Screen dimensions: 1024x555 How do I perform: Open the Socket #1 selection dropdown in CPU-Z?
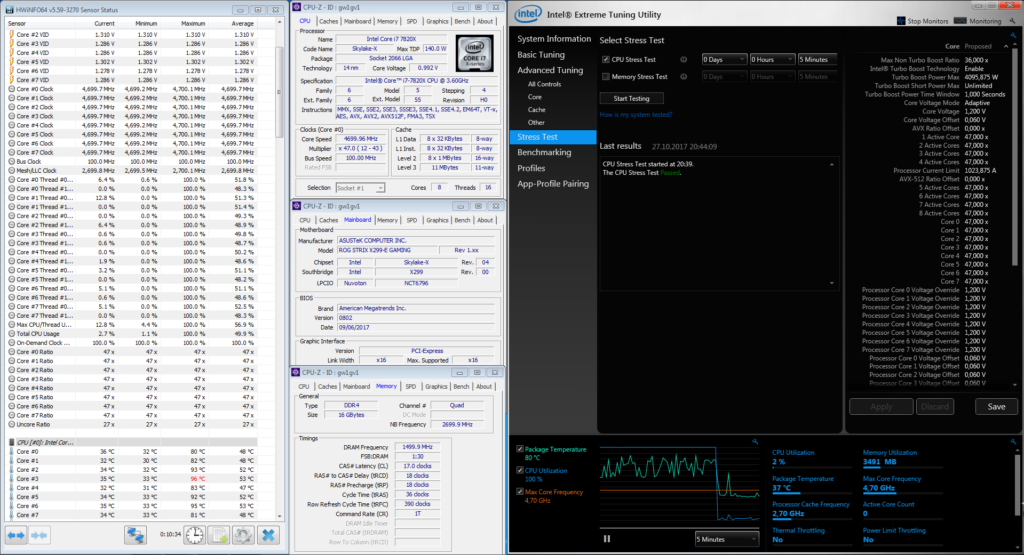(360, 188)
